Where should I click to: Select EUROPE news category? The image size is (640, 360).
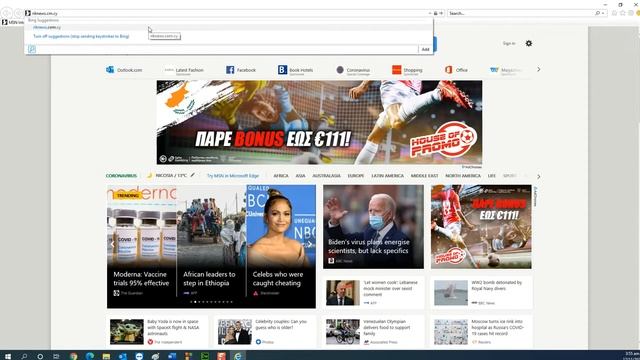tap(356, 176)
